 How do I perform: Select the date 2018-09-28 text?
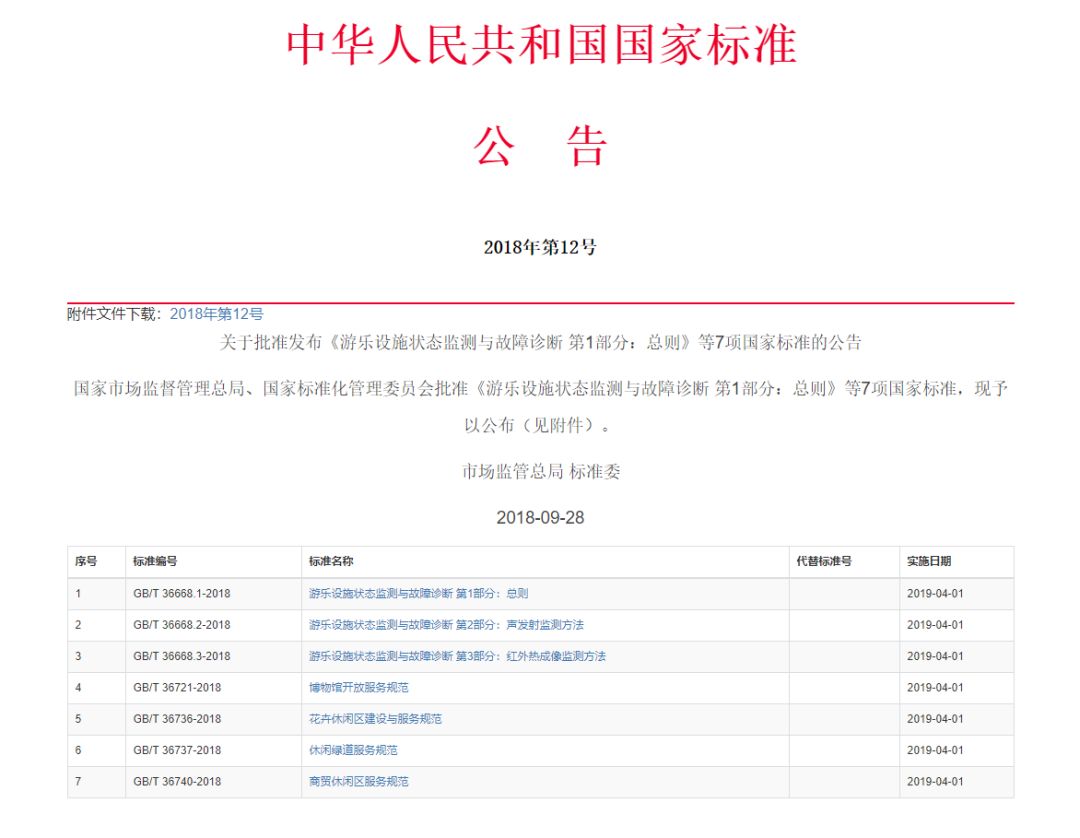tap(540, 518)
